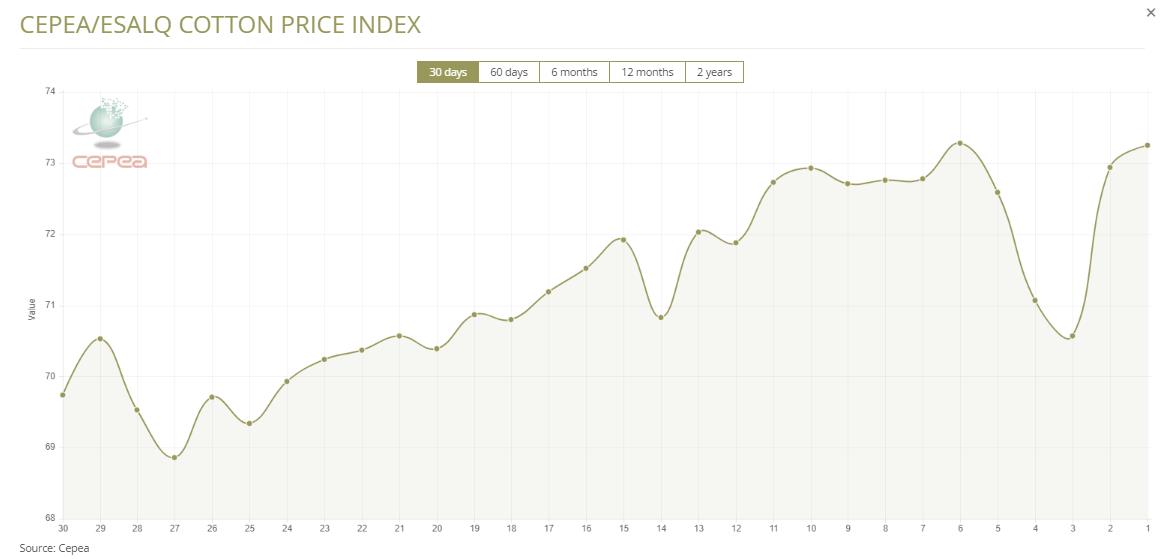Click the day 10 data point

pyautogui.click(x=811, y=168)
